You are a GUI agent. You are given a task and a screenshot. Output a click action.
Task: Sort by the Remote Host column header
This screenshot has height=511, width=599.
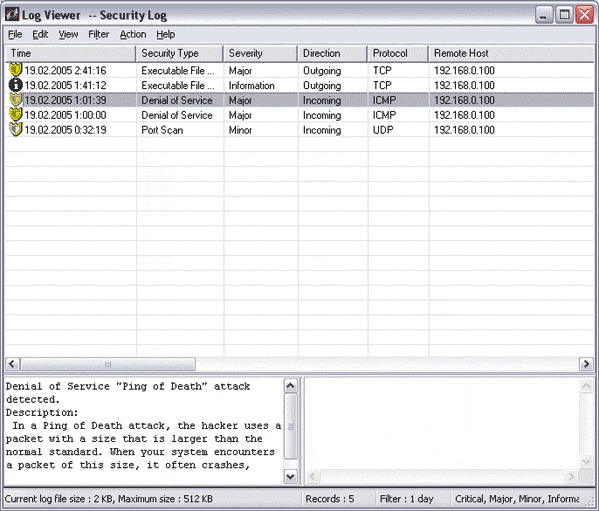pyautogui.click(x=511, y=53)
